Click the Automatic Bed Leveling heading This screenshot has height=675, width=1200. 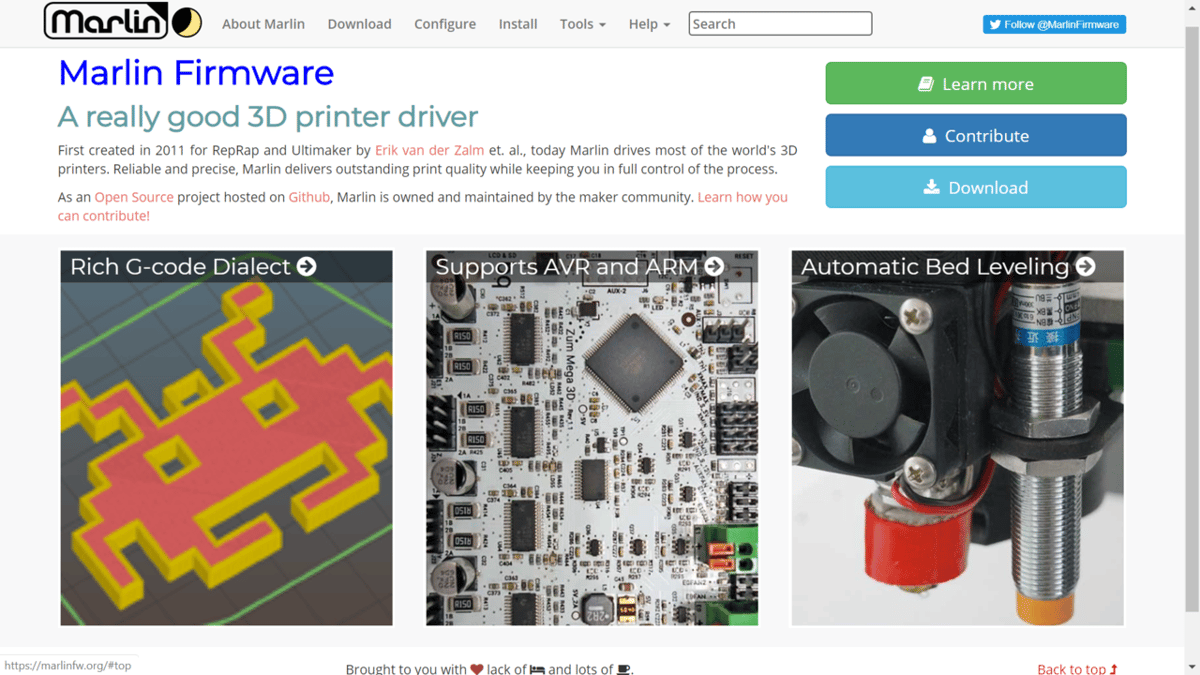[935, 266]
